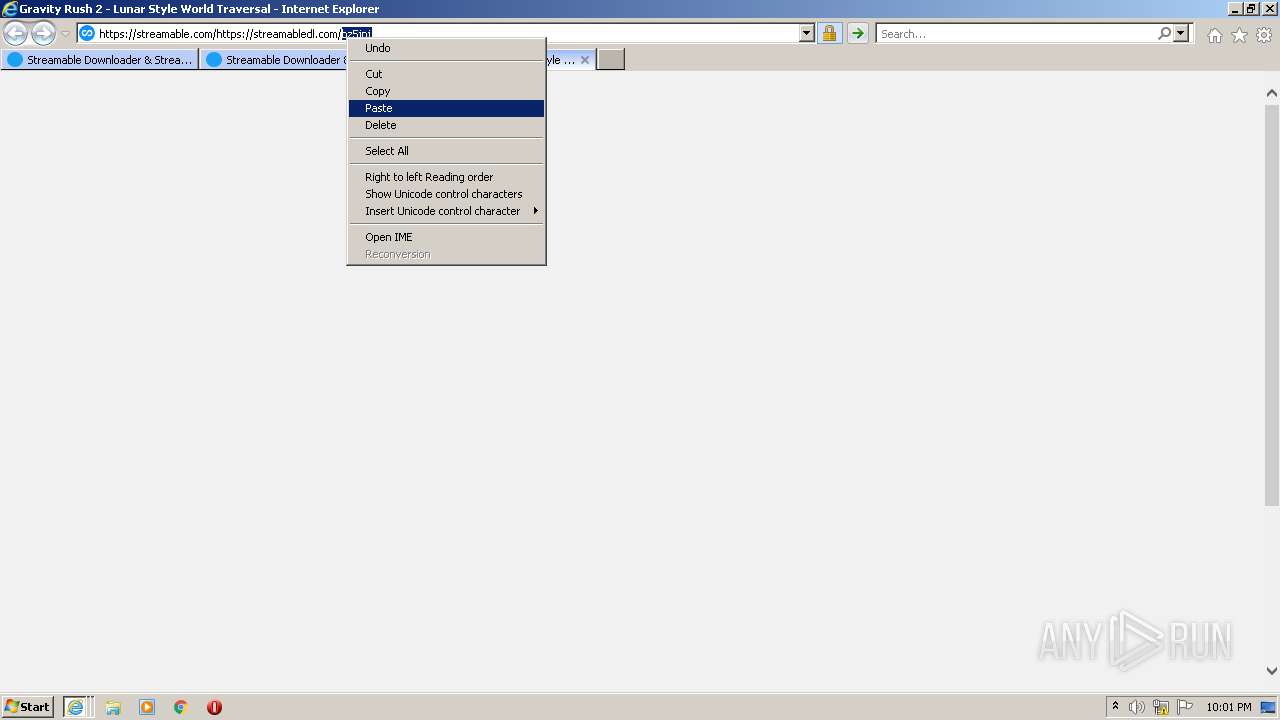Click the page scrollbar up arrow
Screen dimensions: 1280x720
tap(1271, 93)
